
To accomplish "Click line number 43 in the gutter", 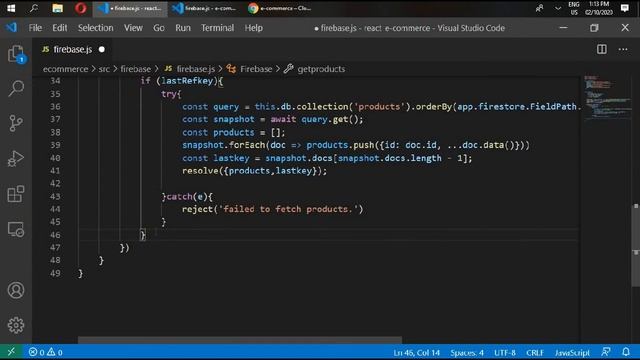I will pos(55,196).
